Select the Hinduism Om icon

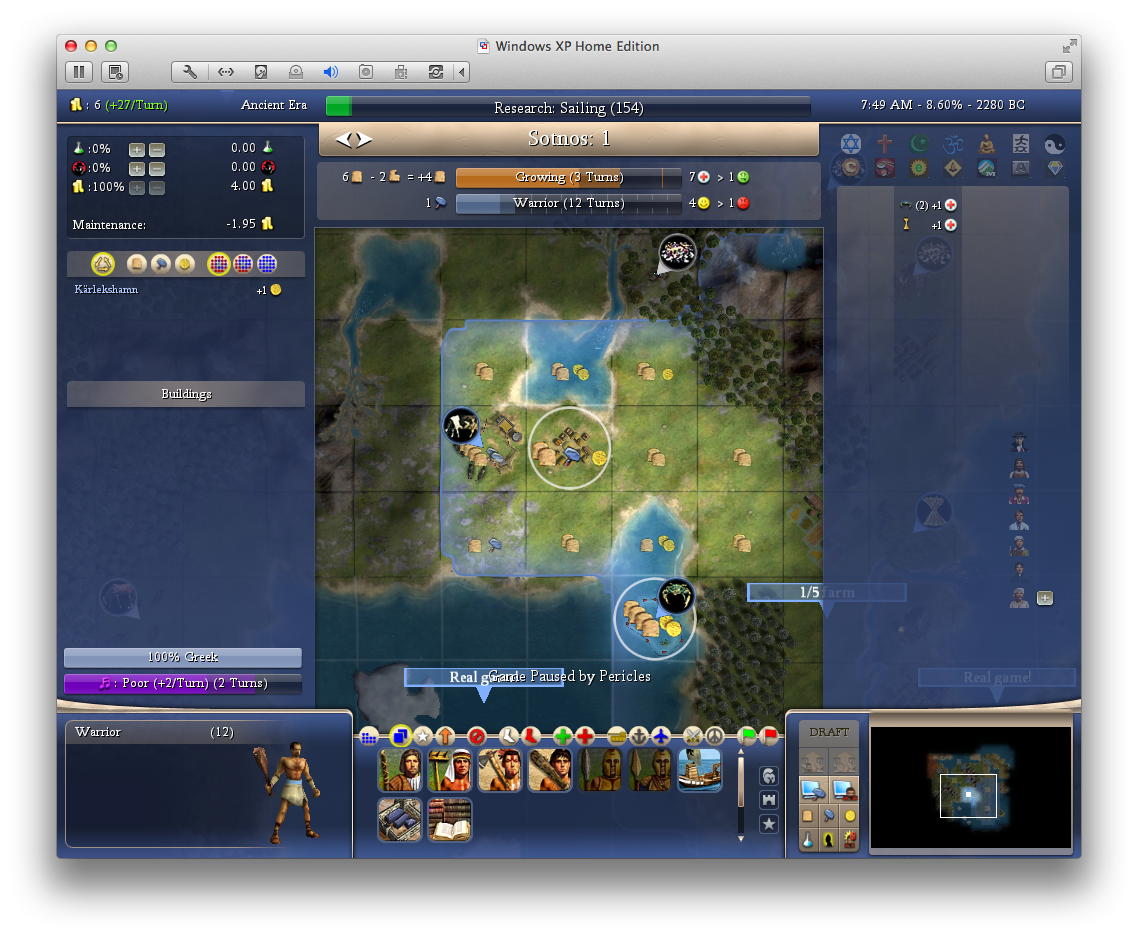click(953, 144)
